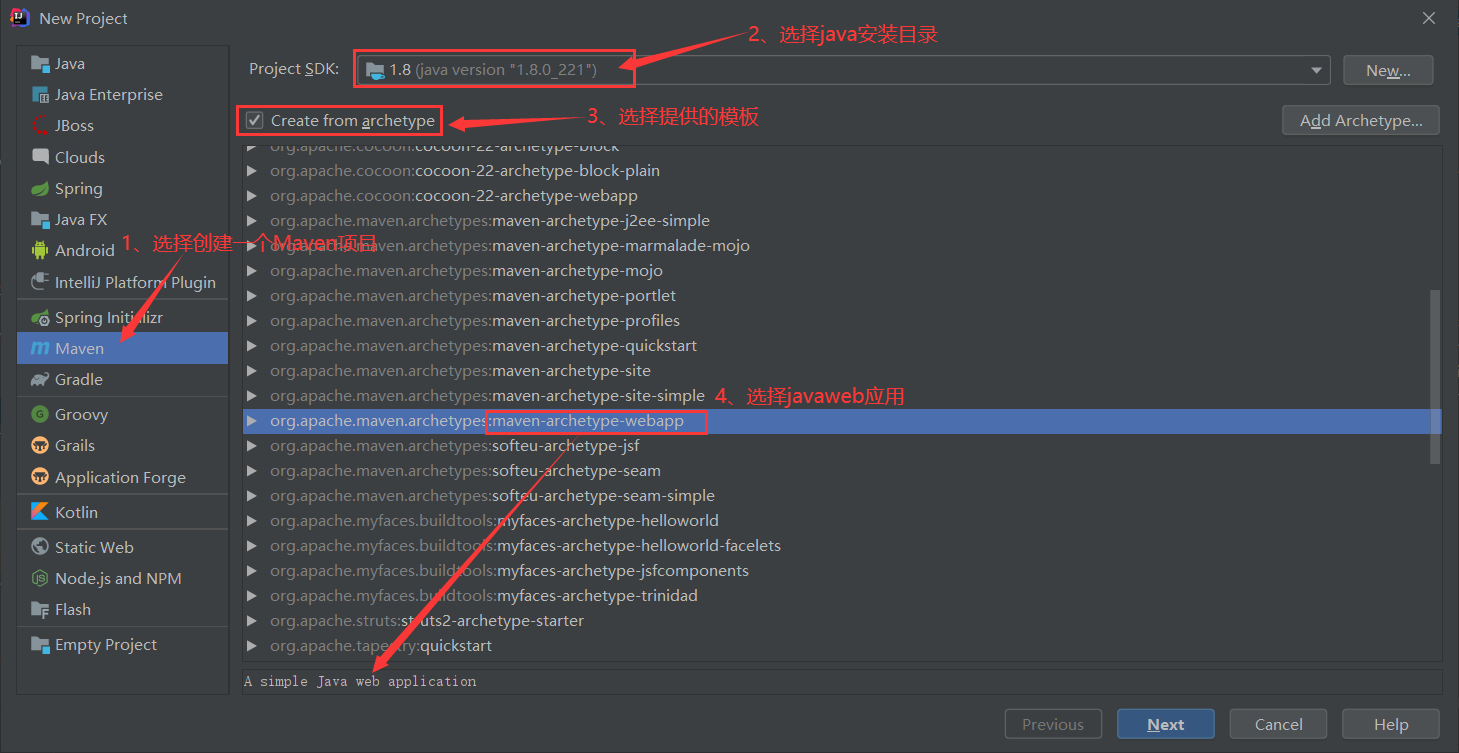1459x753 pixels.
Task: Select Java Enterprise project type
Action: (108, 95)
